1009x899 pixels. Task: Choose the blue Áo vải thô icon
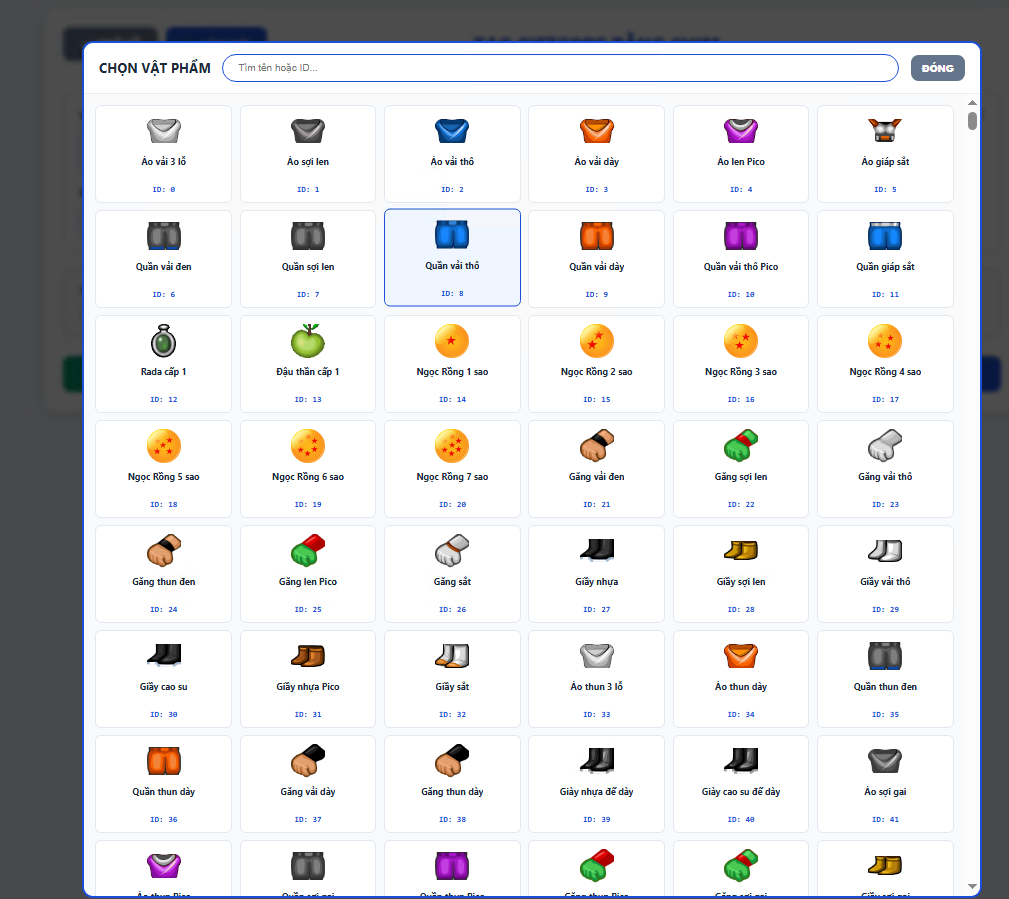(452, 131)
